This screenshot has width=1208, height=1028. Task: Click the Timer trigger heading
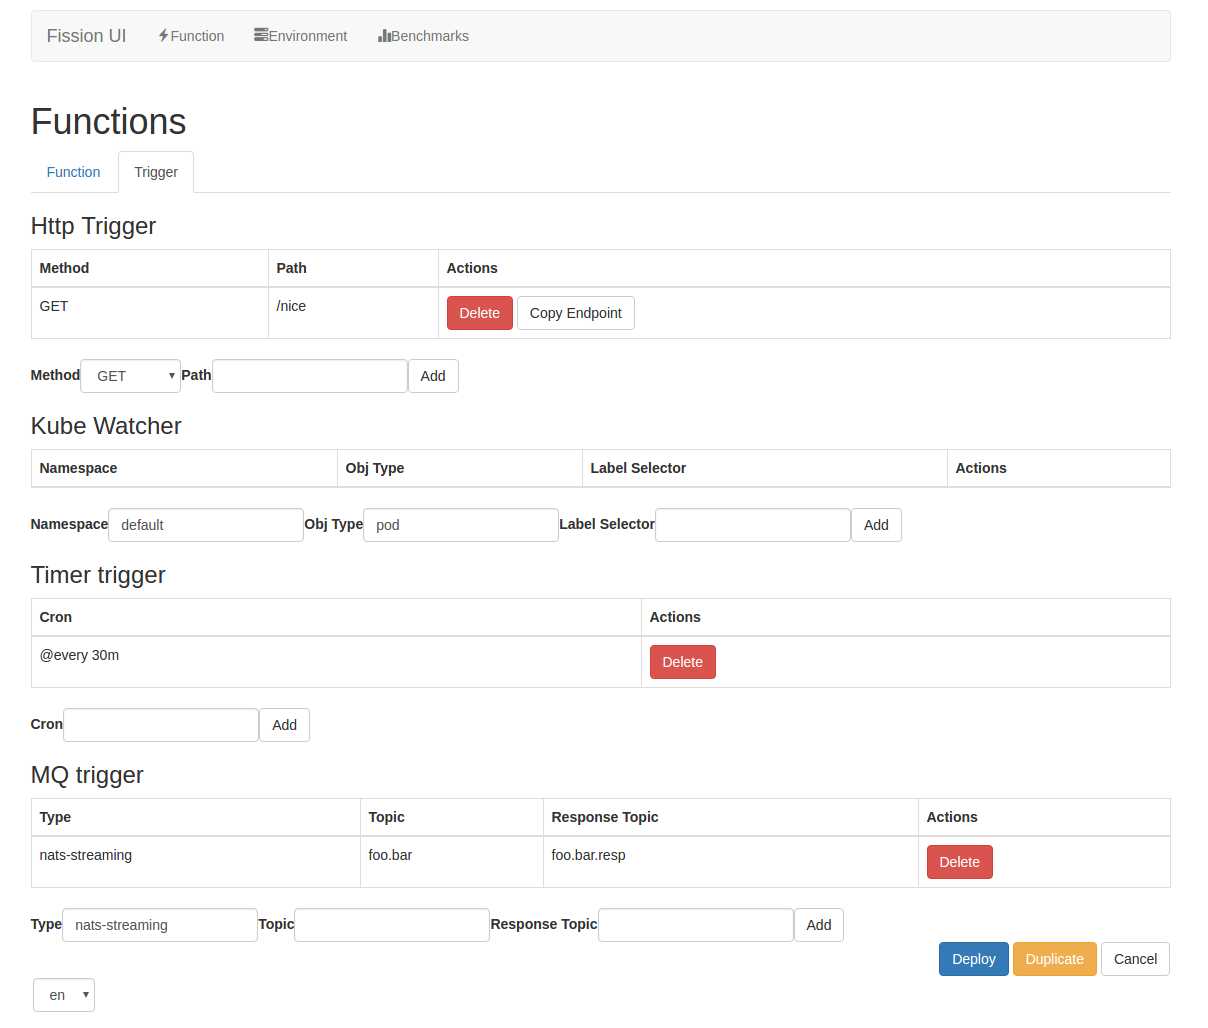98,575
